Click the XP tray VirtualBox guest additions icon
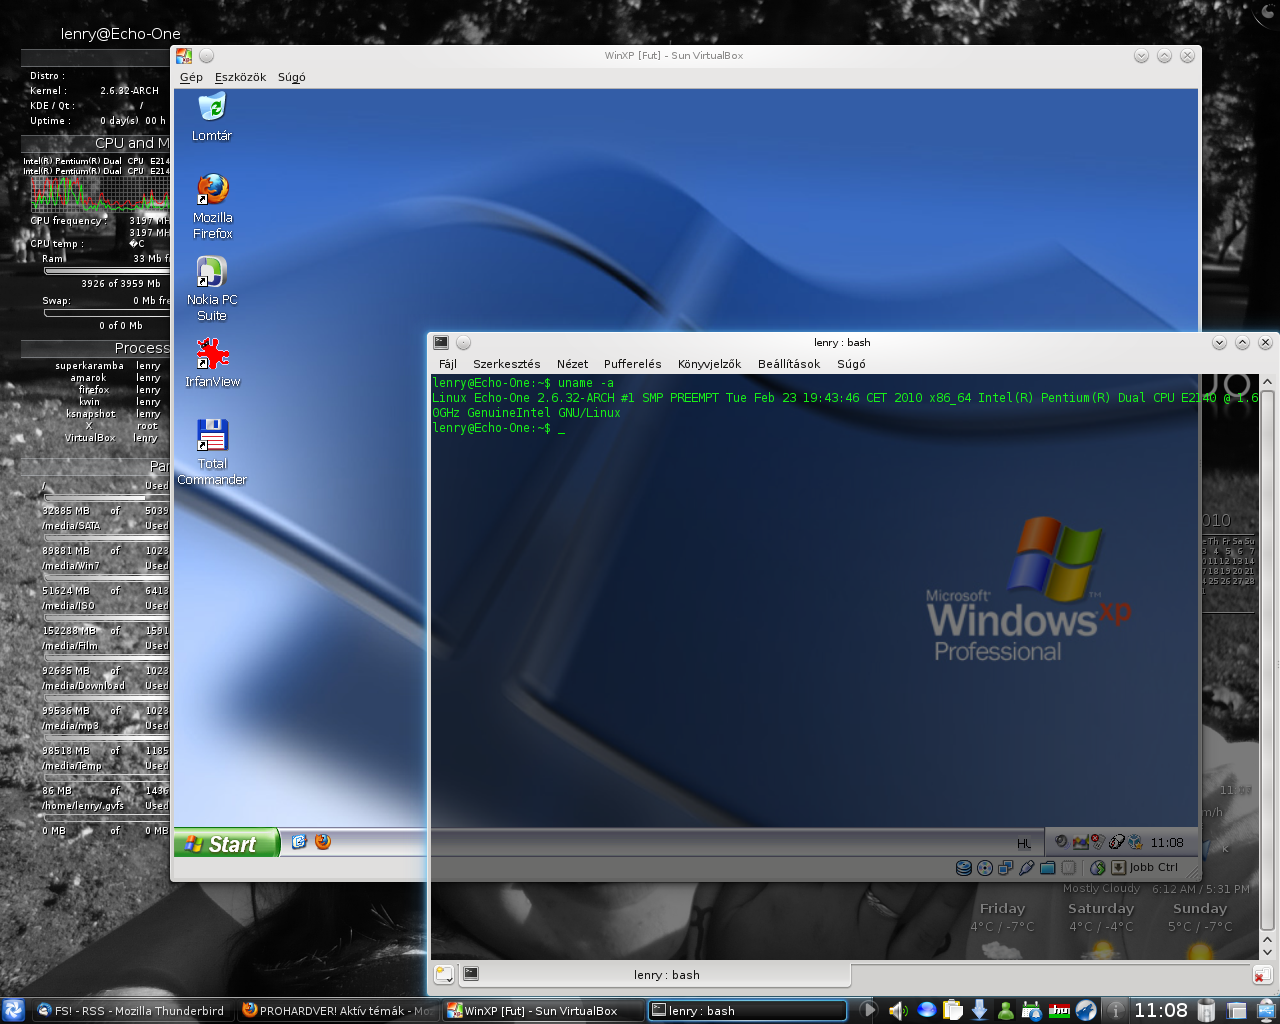1280x1024 pixels. (1135, 842)
